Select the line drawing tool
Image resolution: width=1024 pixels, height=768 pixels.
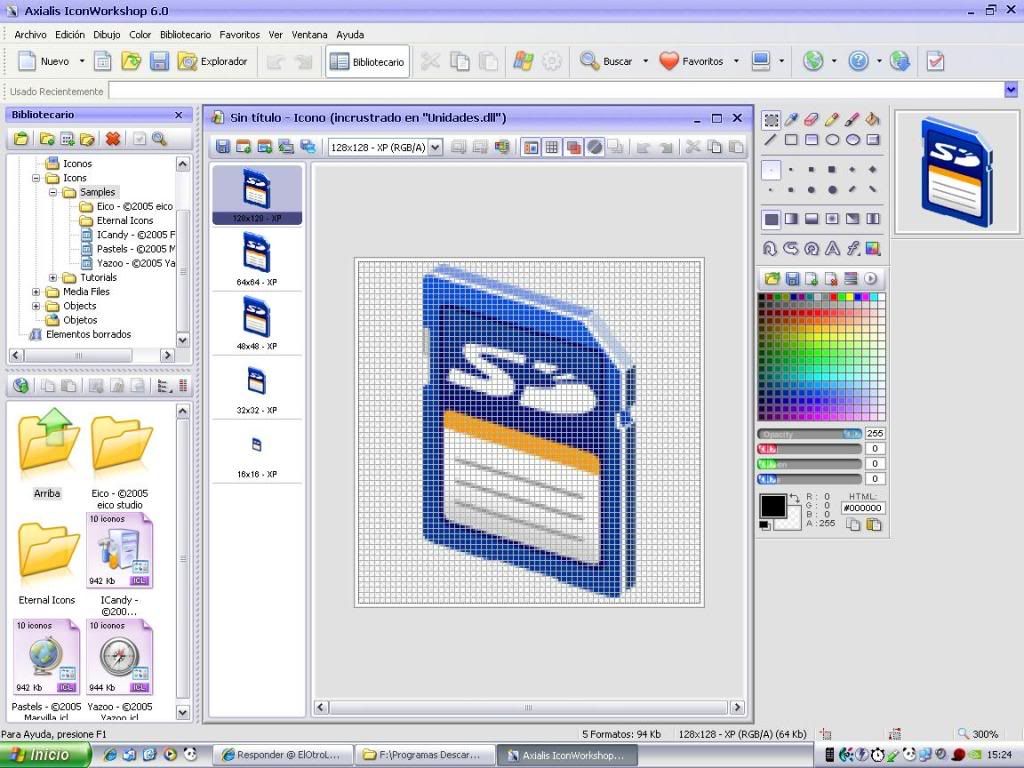(771, 140)
